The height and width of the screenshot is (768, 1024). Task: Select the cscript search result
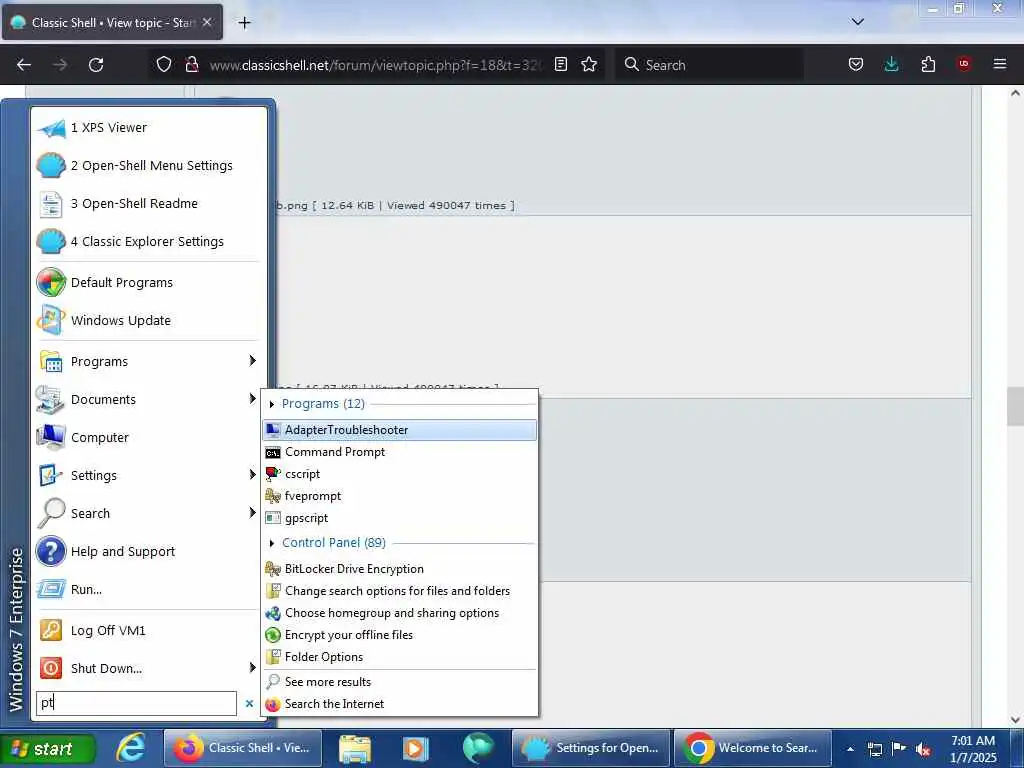point(400,474)
